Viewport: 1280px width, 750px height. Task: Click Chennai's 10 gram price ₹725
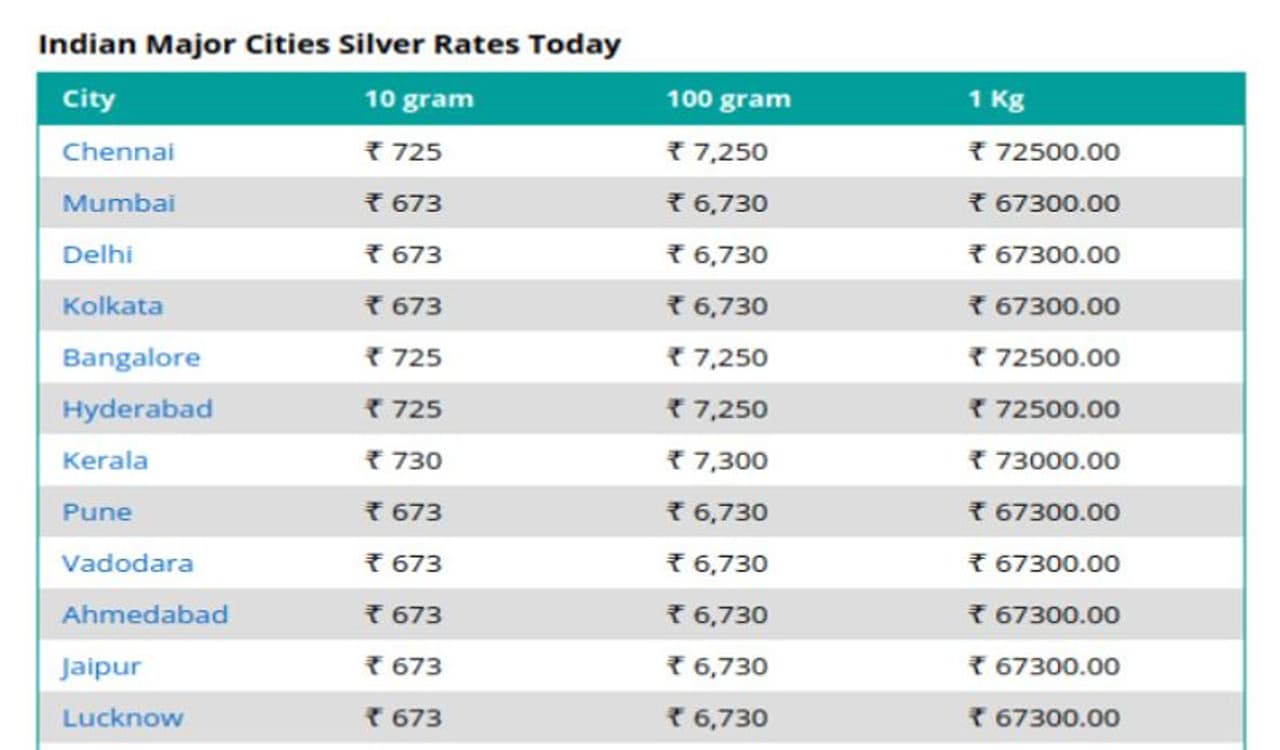403,152
